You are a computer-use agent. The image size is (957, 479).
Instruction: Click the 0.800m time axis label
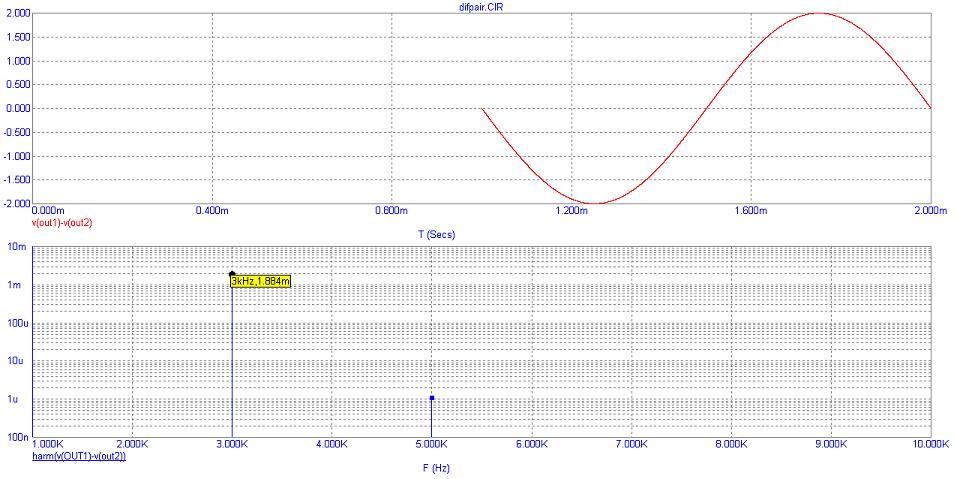click(391, 211)
